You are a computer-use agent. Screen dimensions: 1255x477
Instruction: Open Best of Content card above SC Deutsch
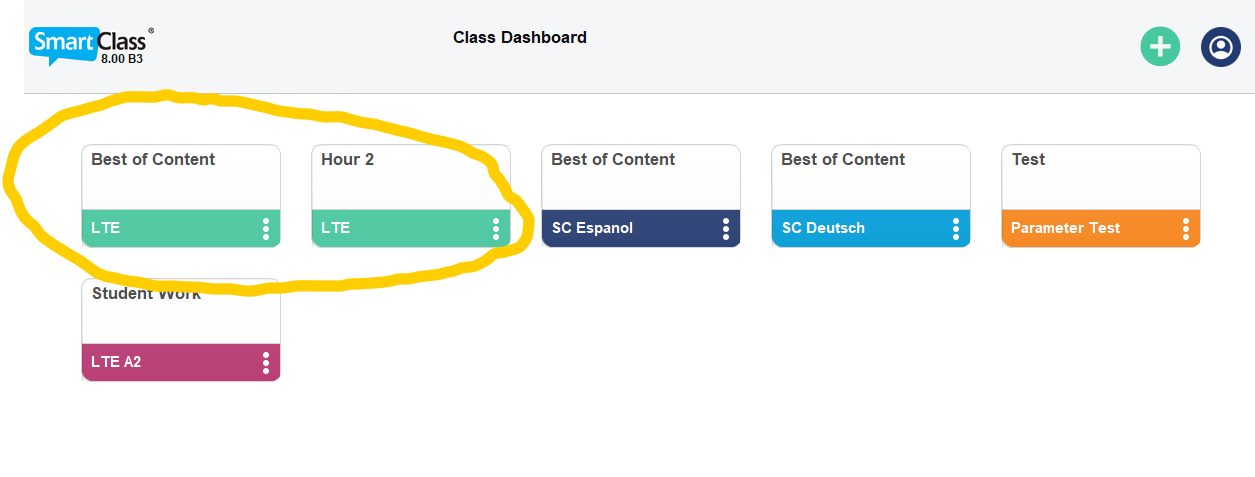point(870,177)
